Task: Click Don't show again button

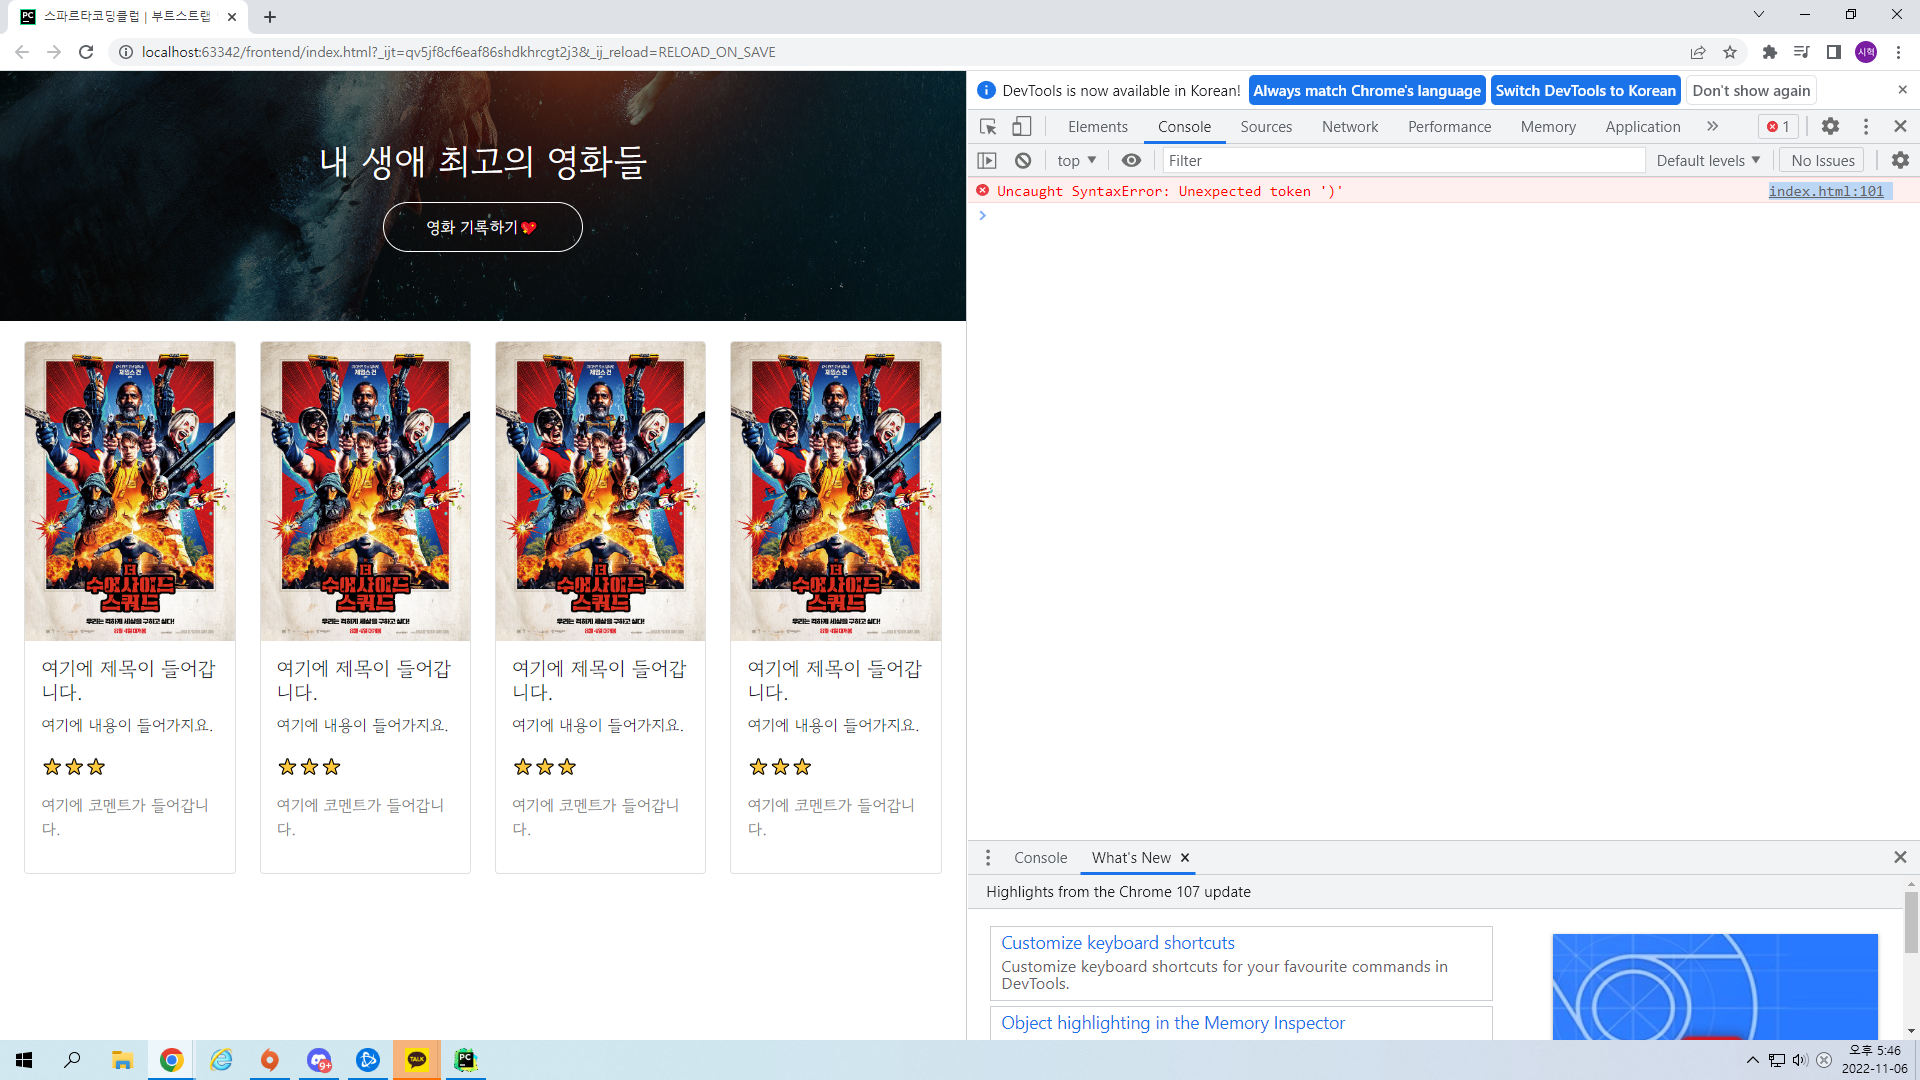Action: click(1751, 91)
